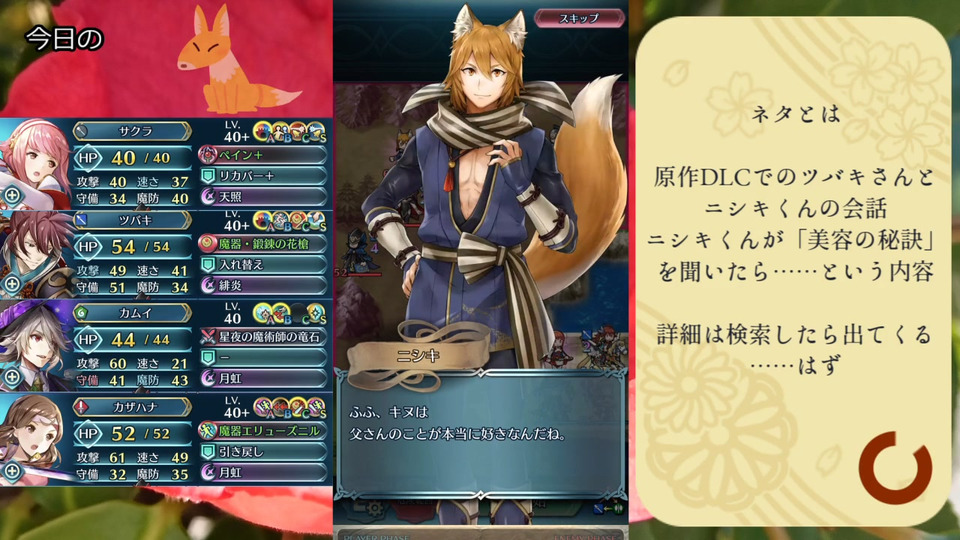The width and height of the screenshot is (960, 540).
Task: Click the スキップ skip button
Action: (579, 18)
